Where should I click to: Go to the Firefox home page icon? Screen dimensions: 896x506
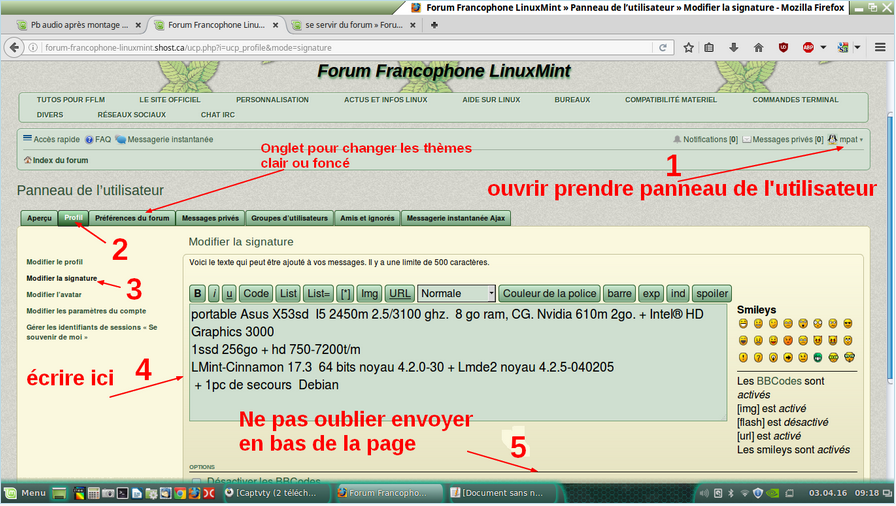tap(758, 47)
